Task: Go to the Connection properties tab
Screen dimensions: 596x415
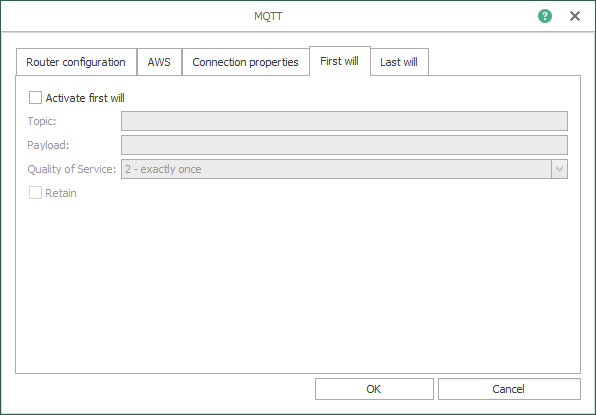Action: 246,62
